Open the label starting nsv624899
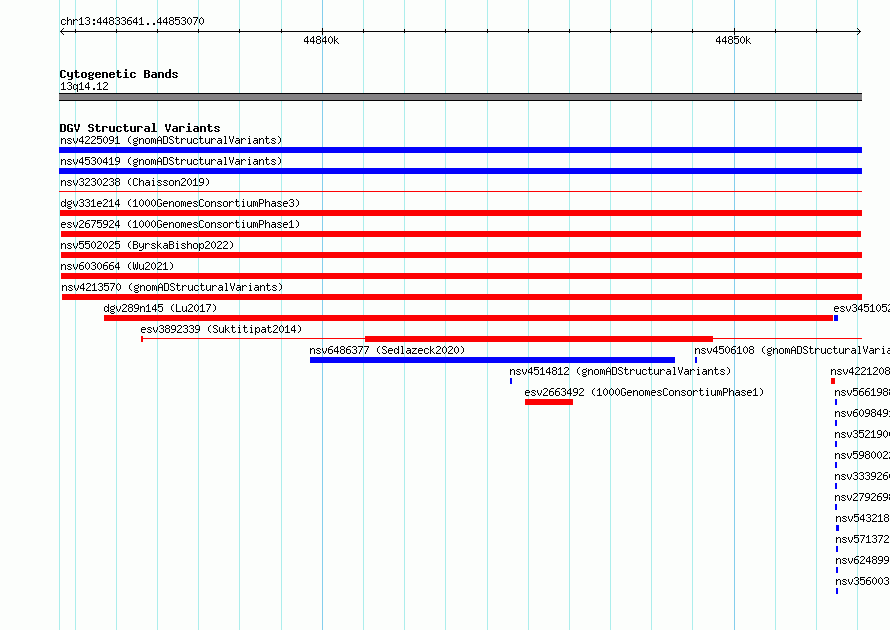890x630 pixels. [863, 560]
